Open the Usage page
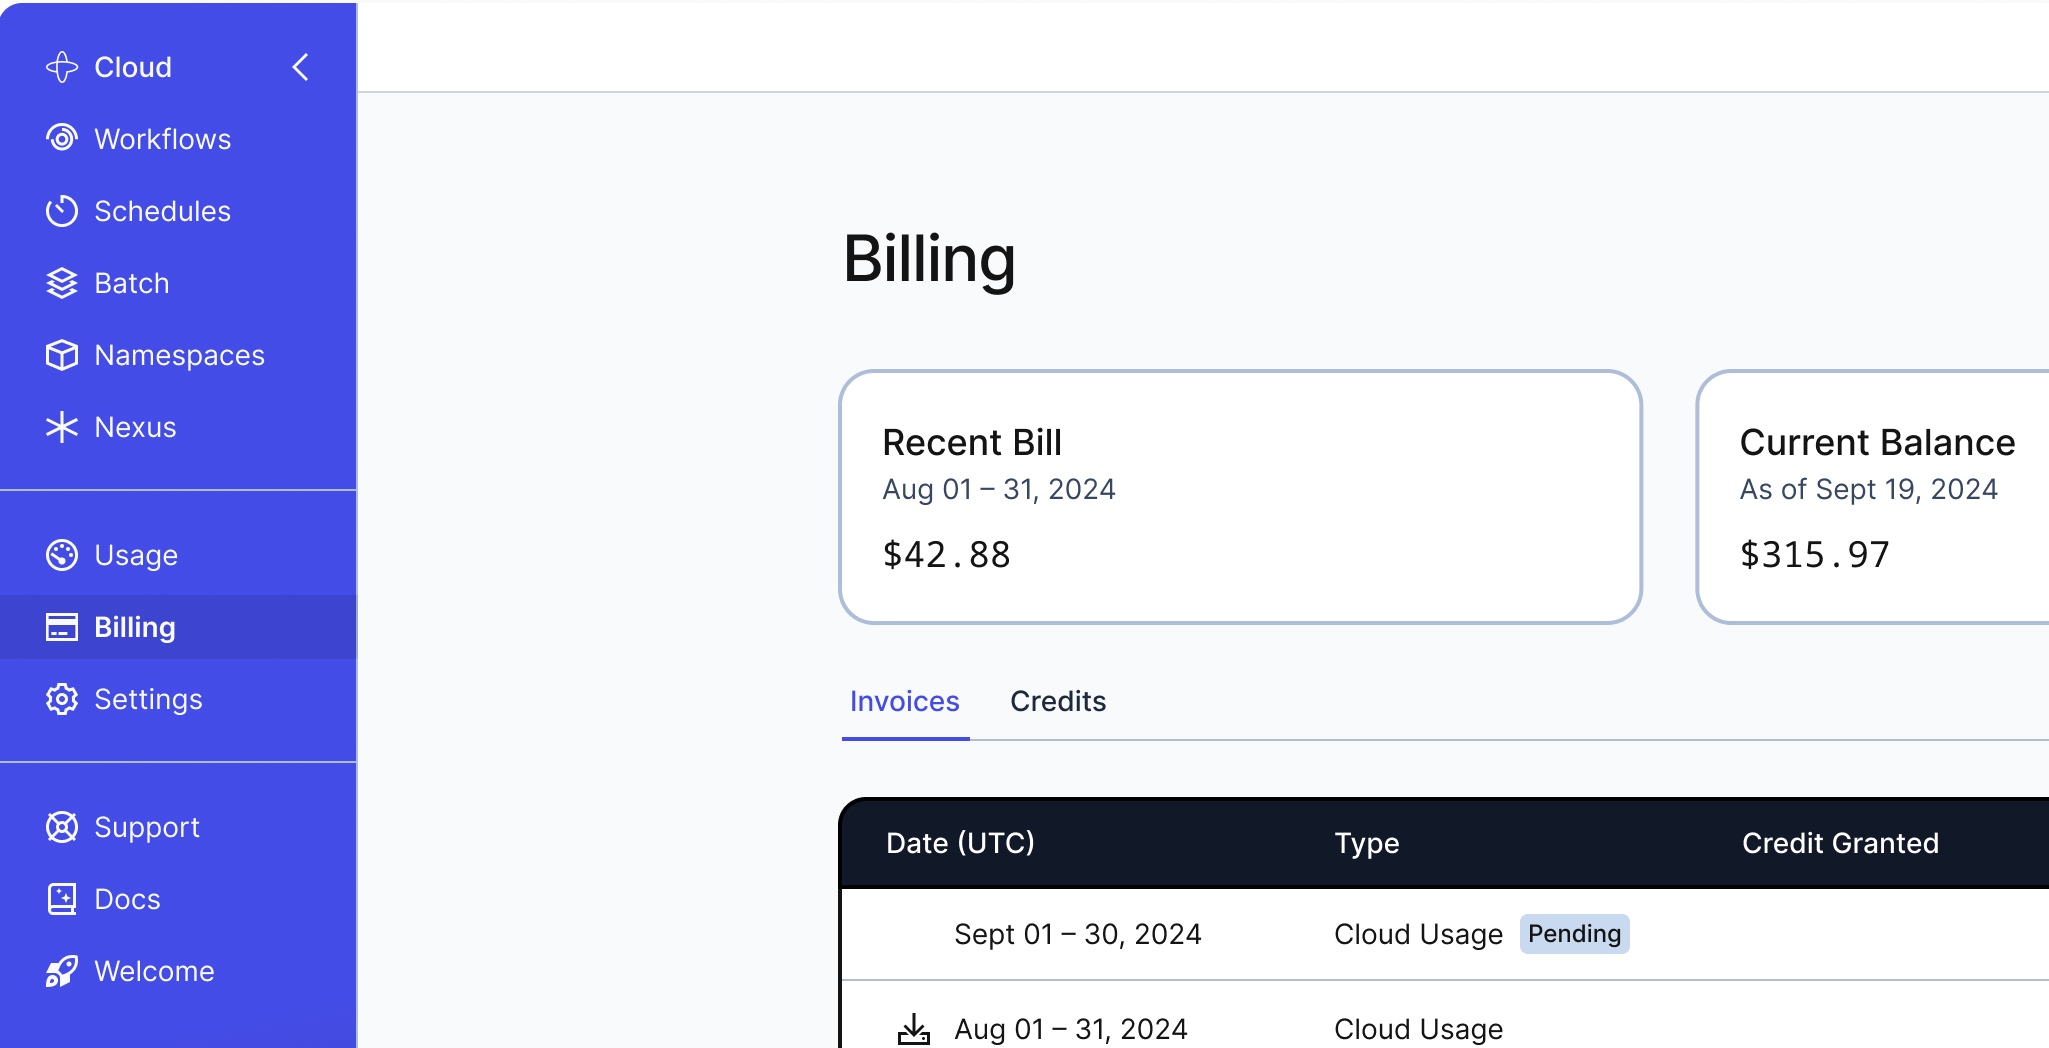 (x=136, y=555)
